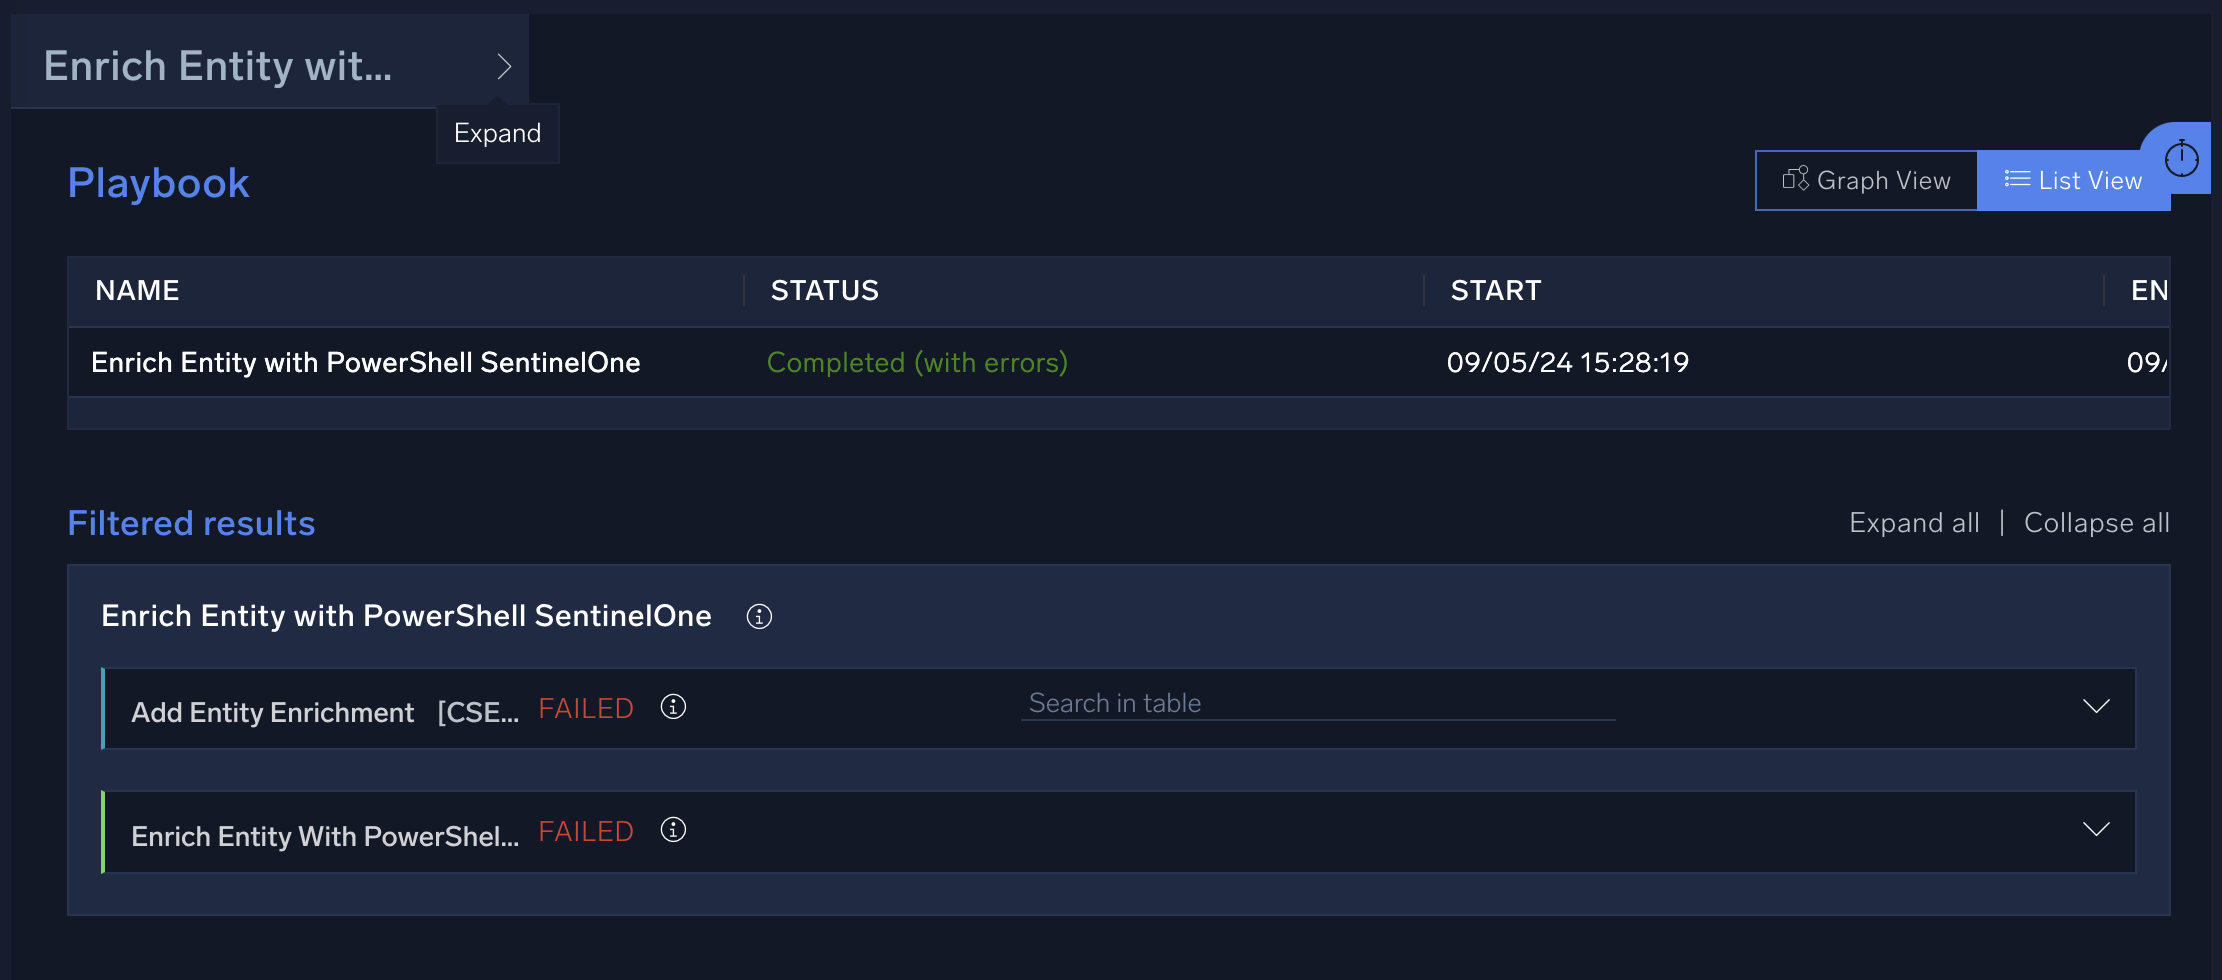Click the Expand all link

click(1913, 522)
